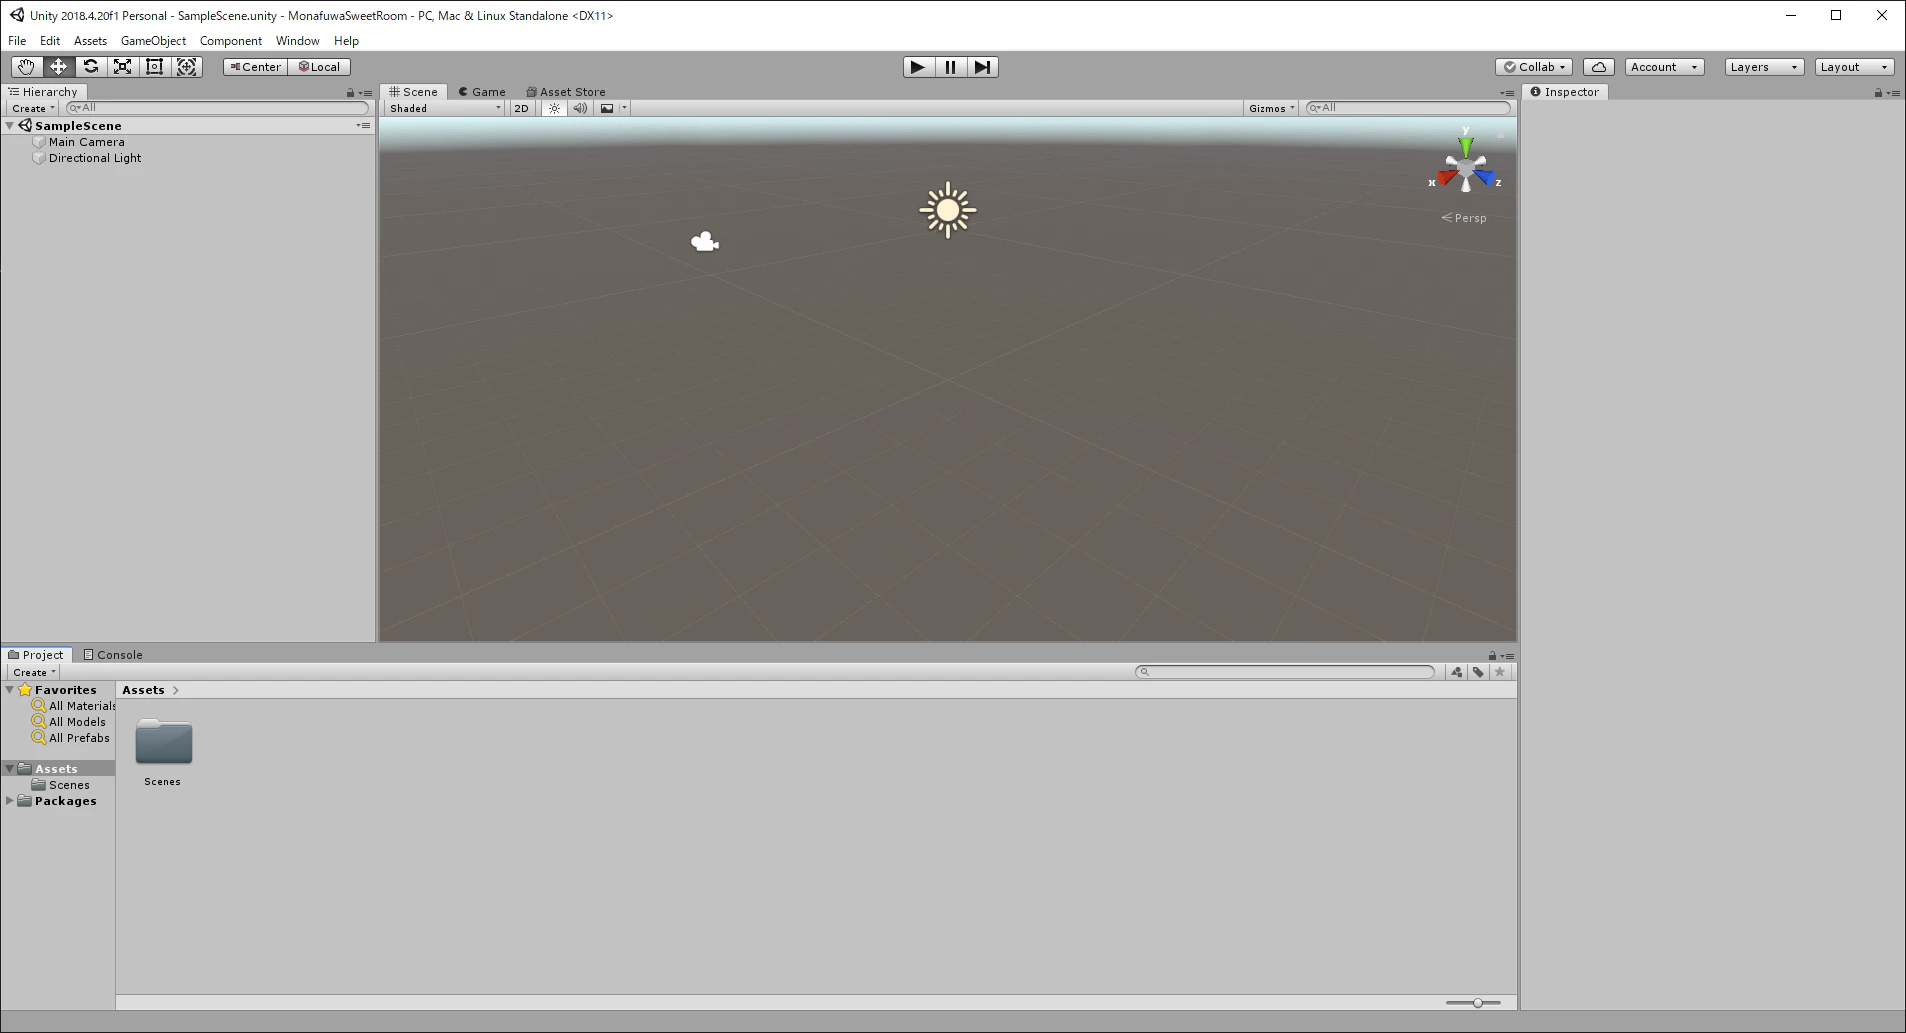Viewport: 1906px width, 1033px height.
Task: Click the Pause button
Action: point(950,67)
